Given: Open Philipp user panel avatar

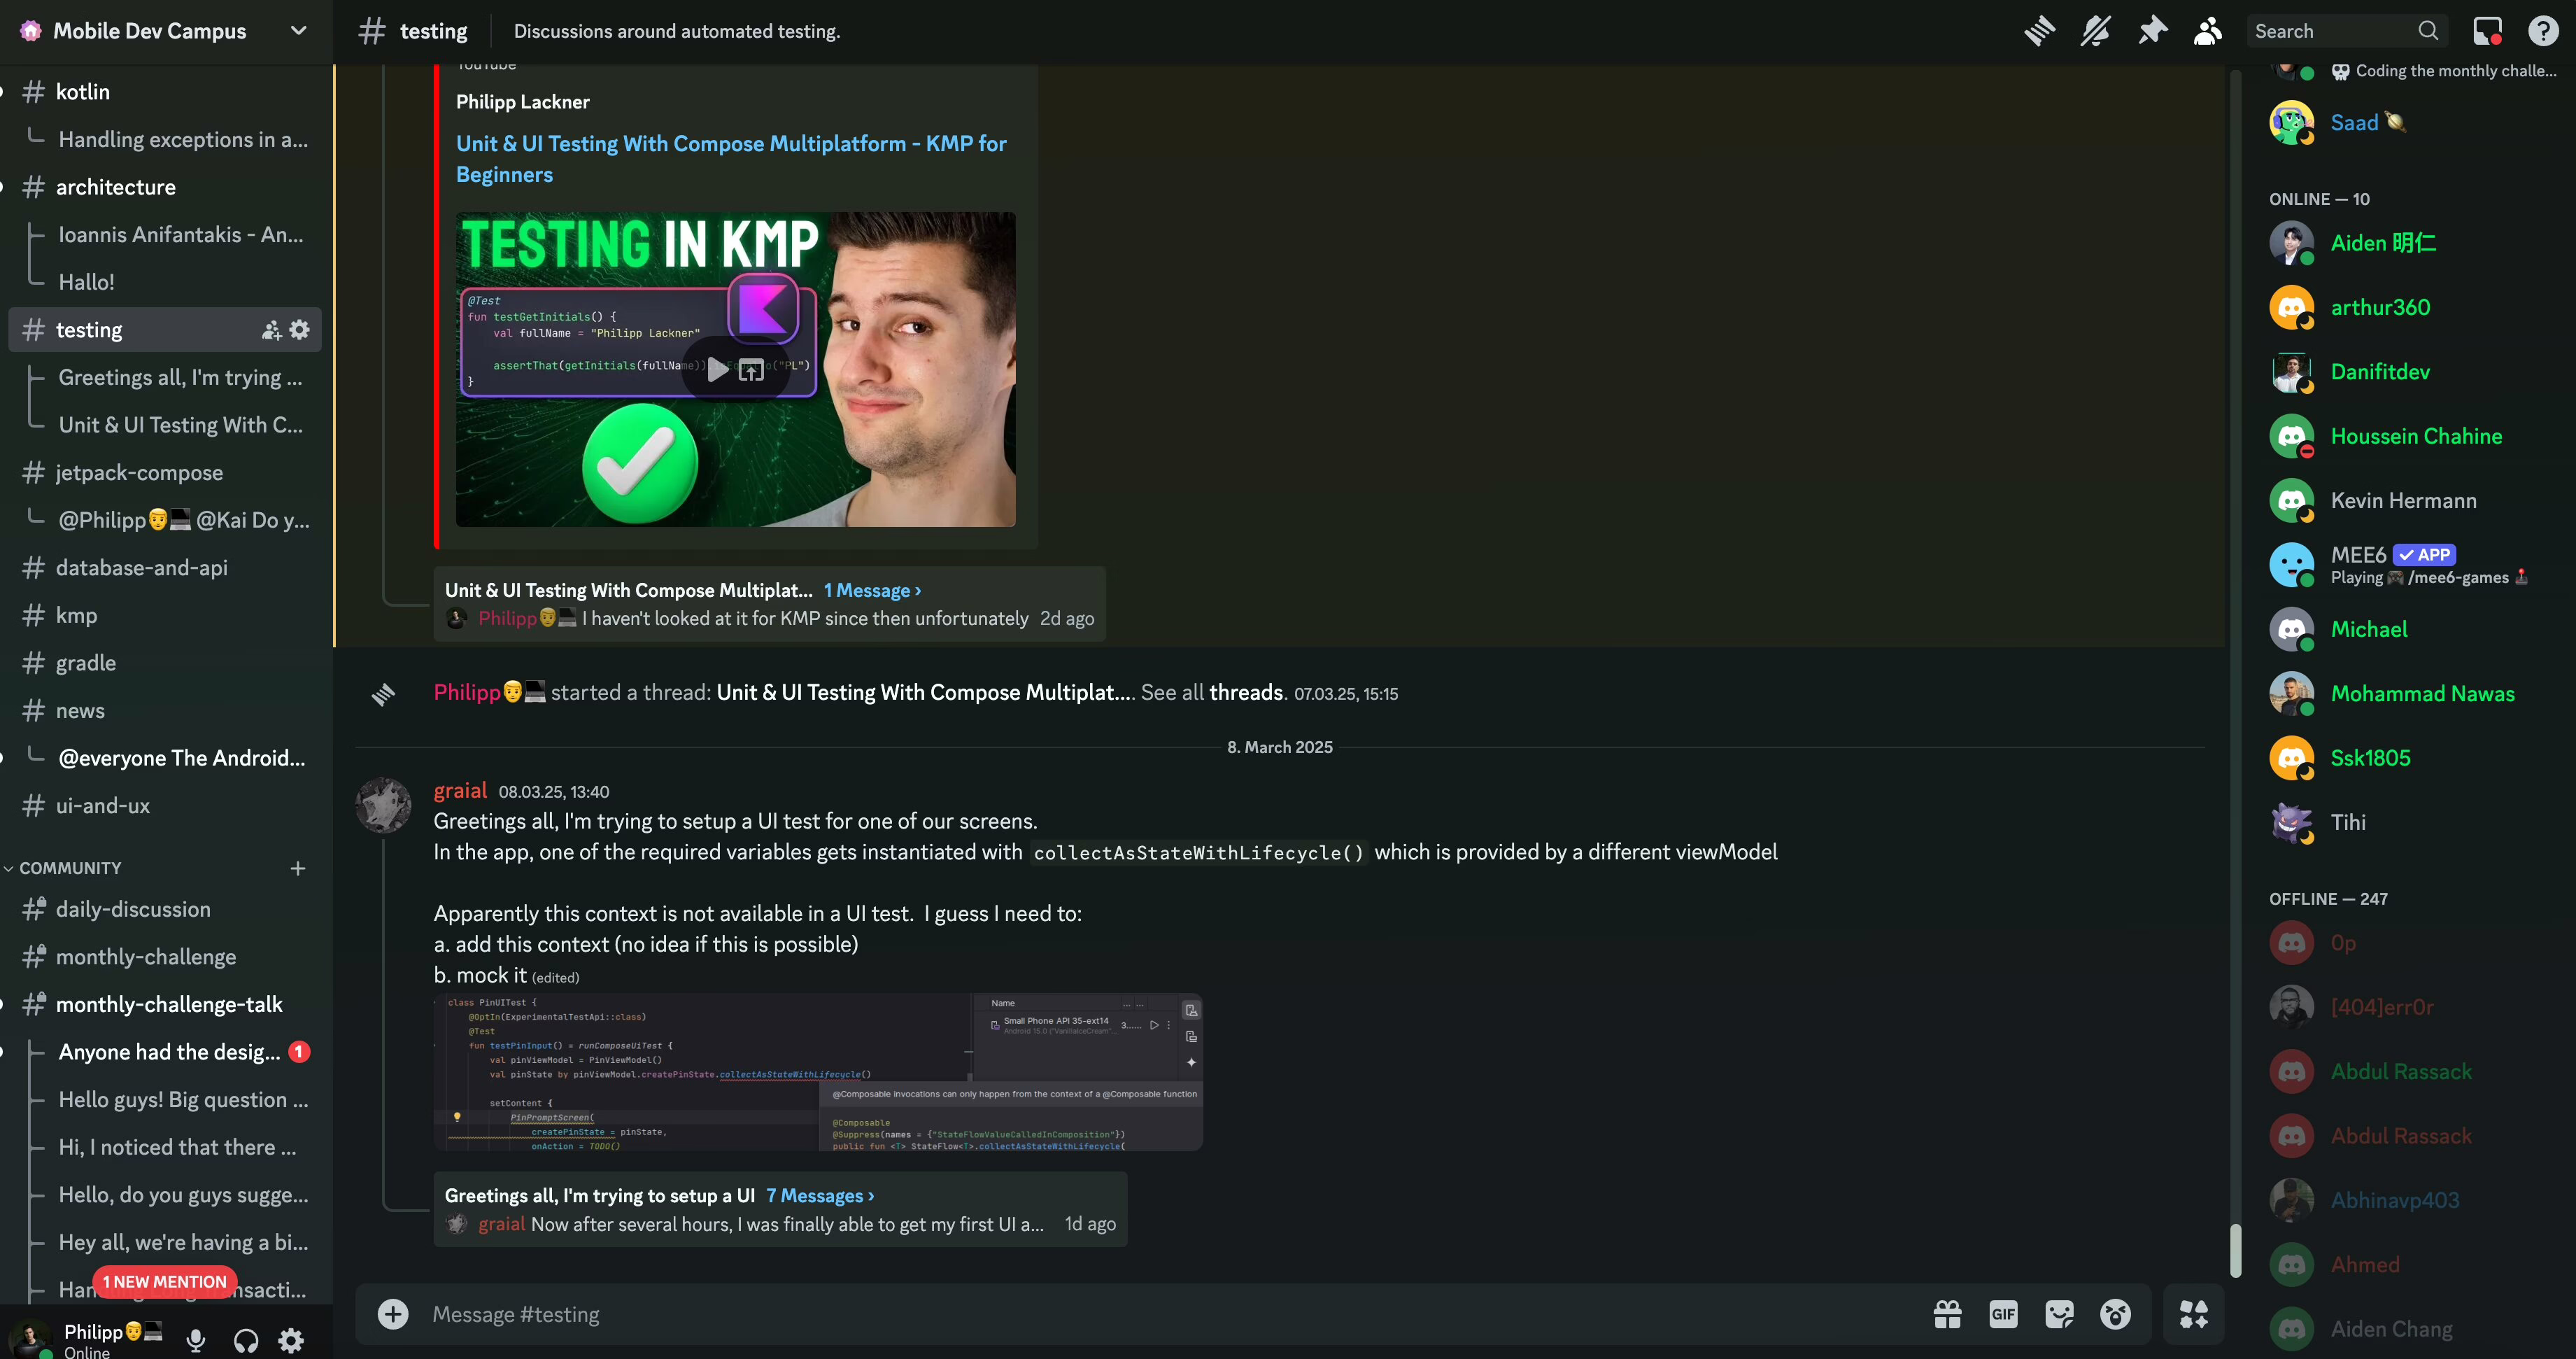Looking at the screenshot, I should 30,1338.
